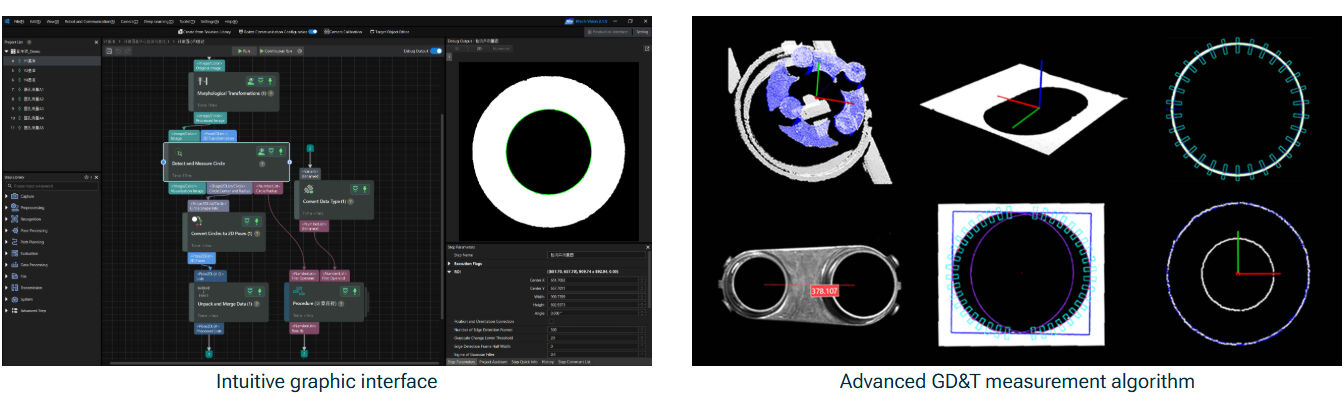Viewport: 1344px width, 420px height.
Task: Click the Advanced Step category icon
Action: coord(14,309)
